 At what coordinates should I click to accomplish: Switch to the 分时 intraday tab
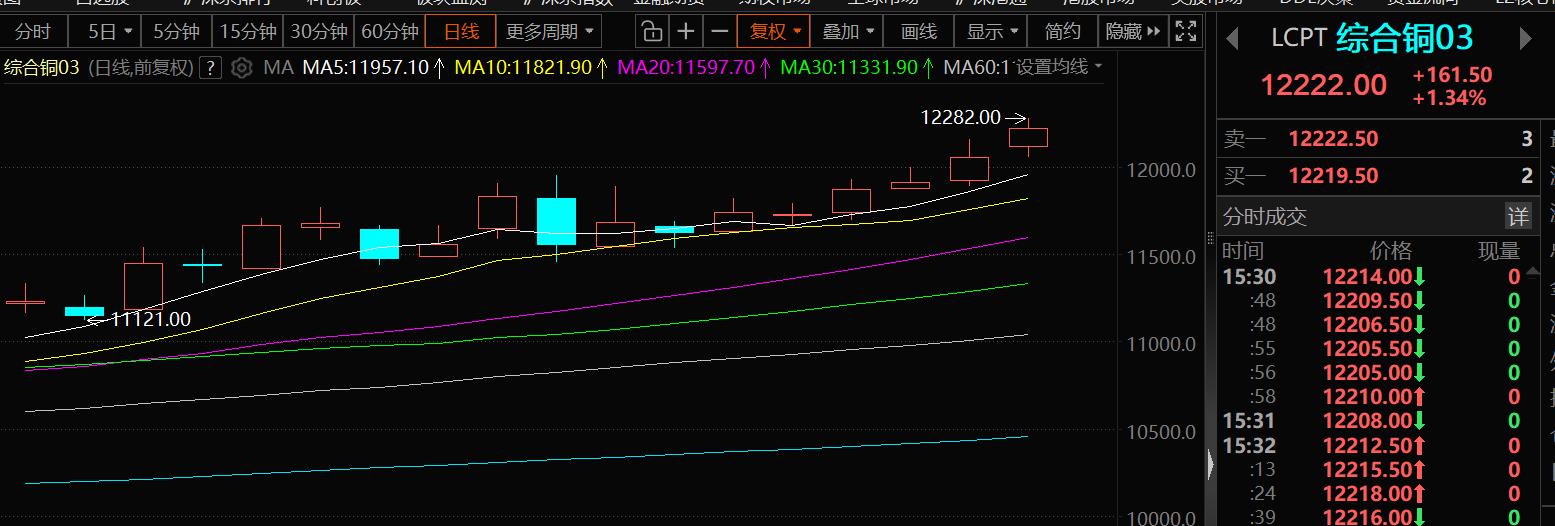[33, 32]
